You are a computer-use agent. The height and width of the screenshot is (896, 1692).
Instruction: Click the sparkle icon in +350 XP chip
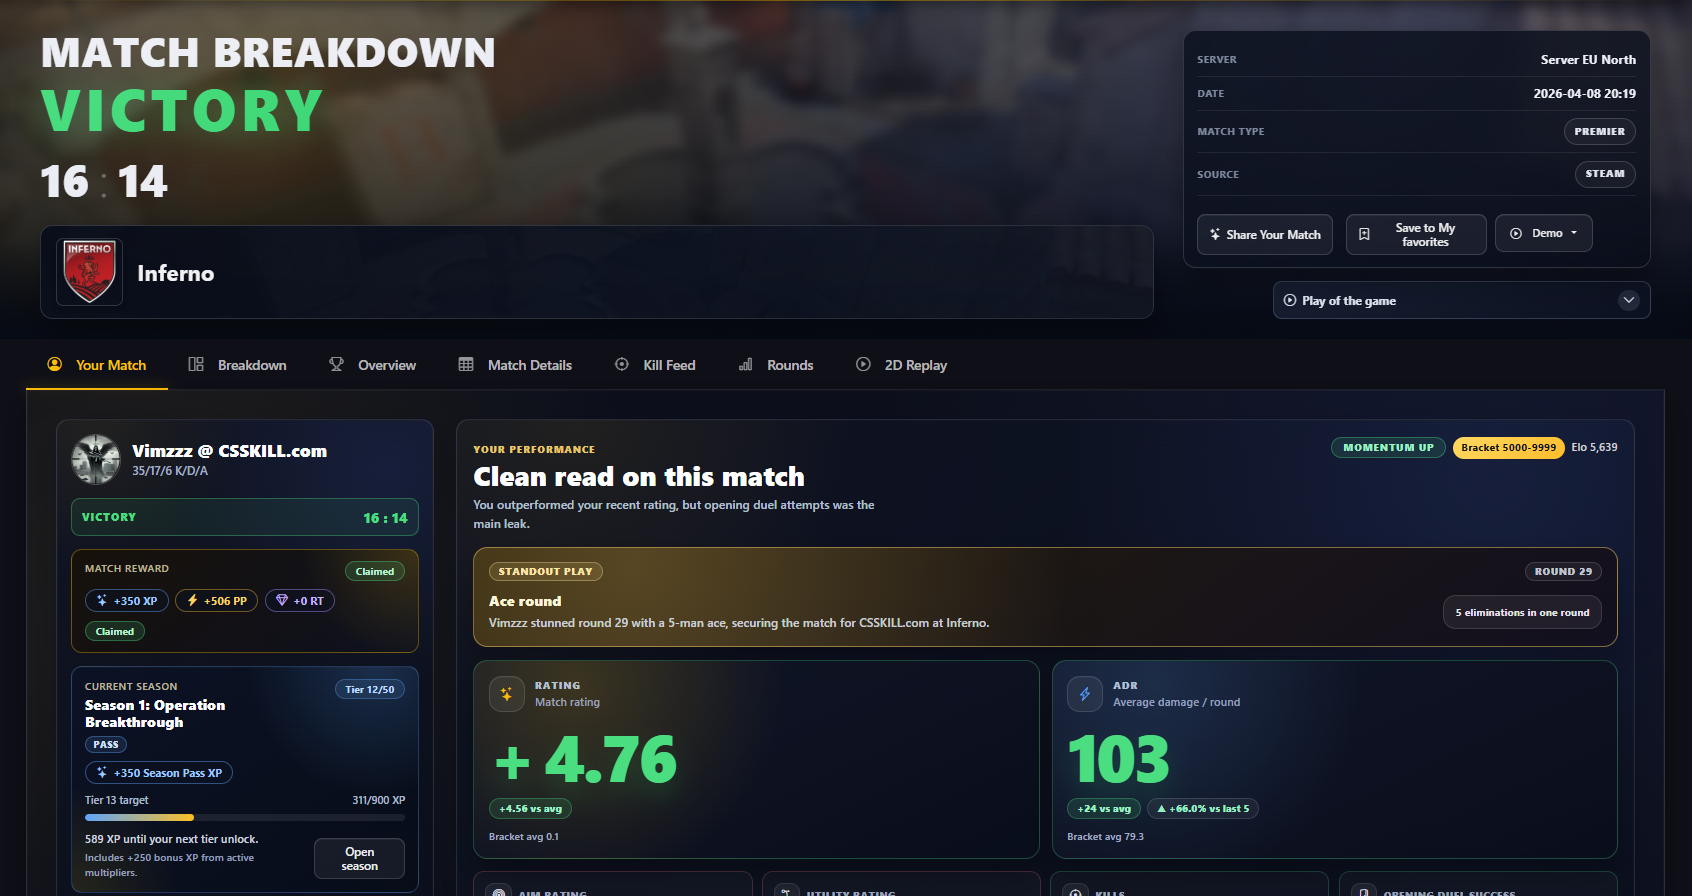(x=102, y=600)
